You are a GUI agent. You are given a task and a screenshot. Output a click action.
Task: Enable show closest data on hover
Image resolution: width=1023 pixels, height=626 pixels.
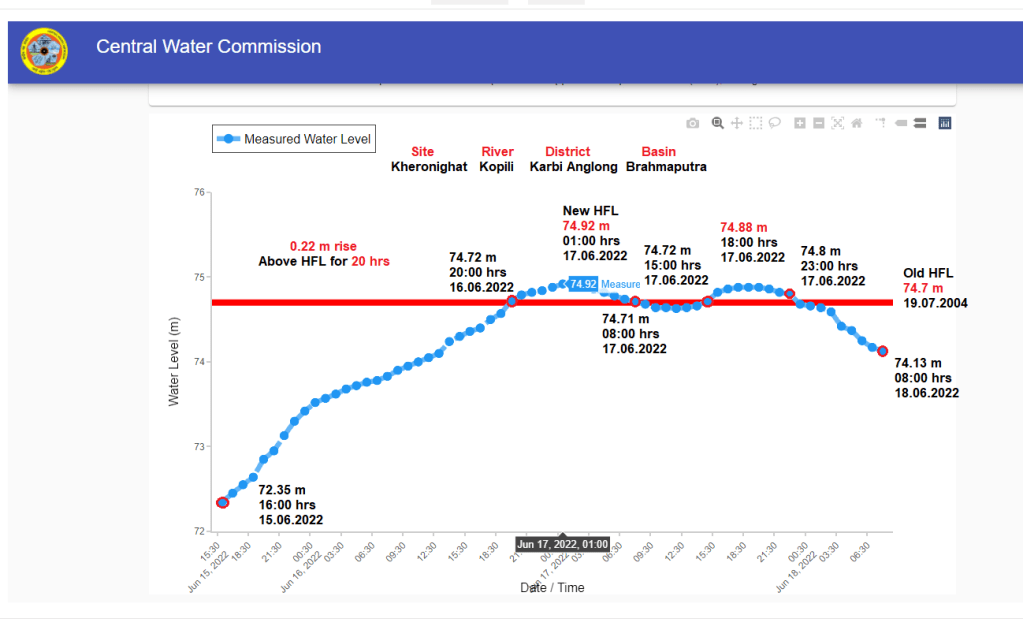[x=901, y=123]
